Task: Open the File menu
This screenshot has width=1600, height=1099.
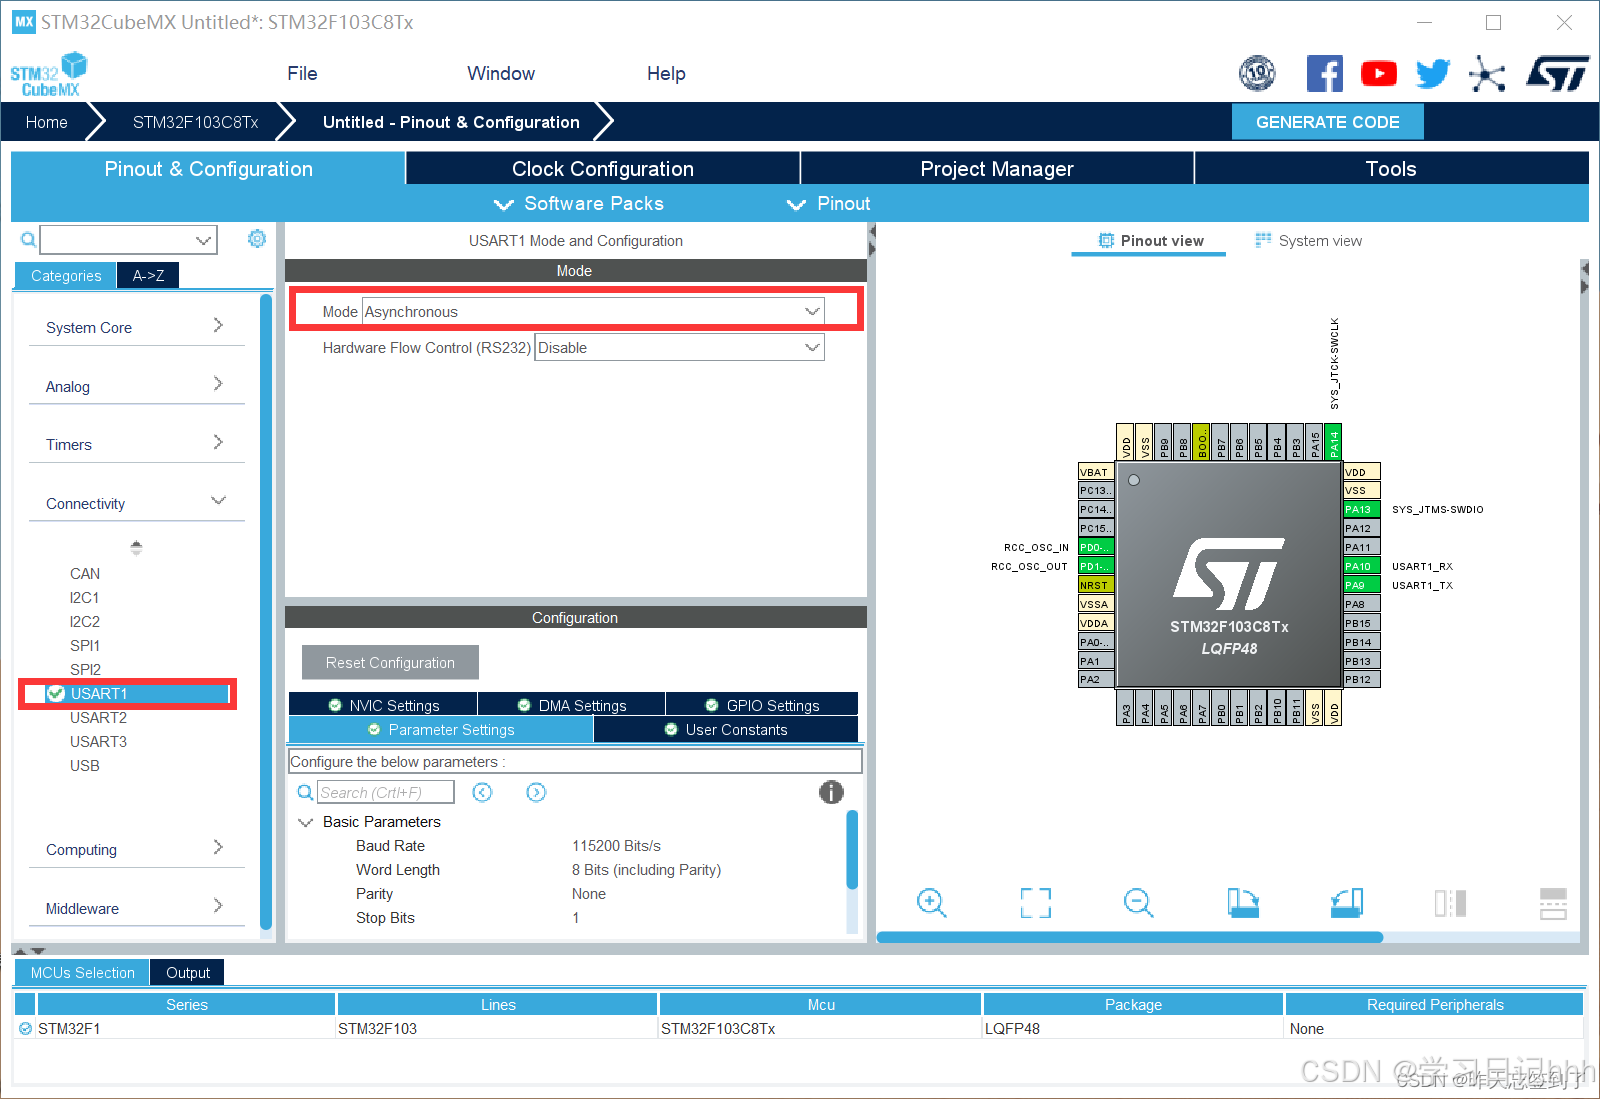Action: click(302, 74)
